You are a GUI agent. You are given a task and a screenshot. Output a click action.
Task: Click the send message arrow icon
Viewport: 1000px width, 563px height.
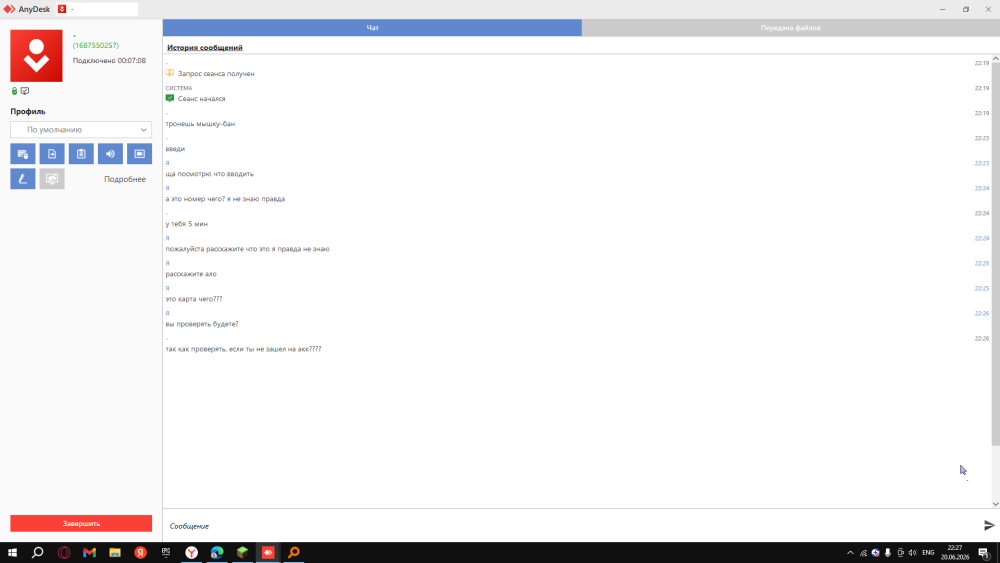tap(989, 525)
